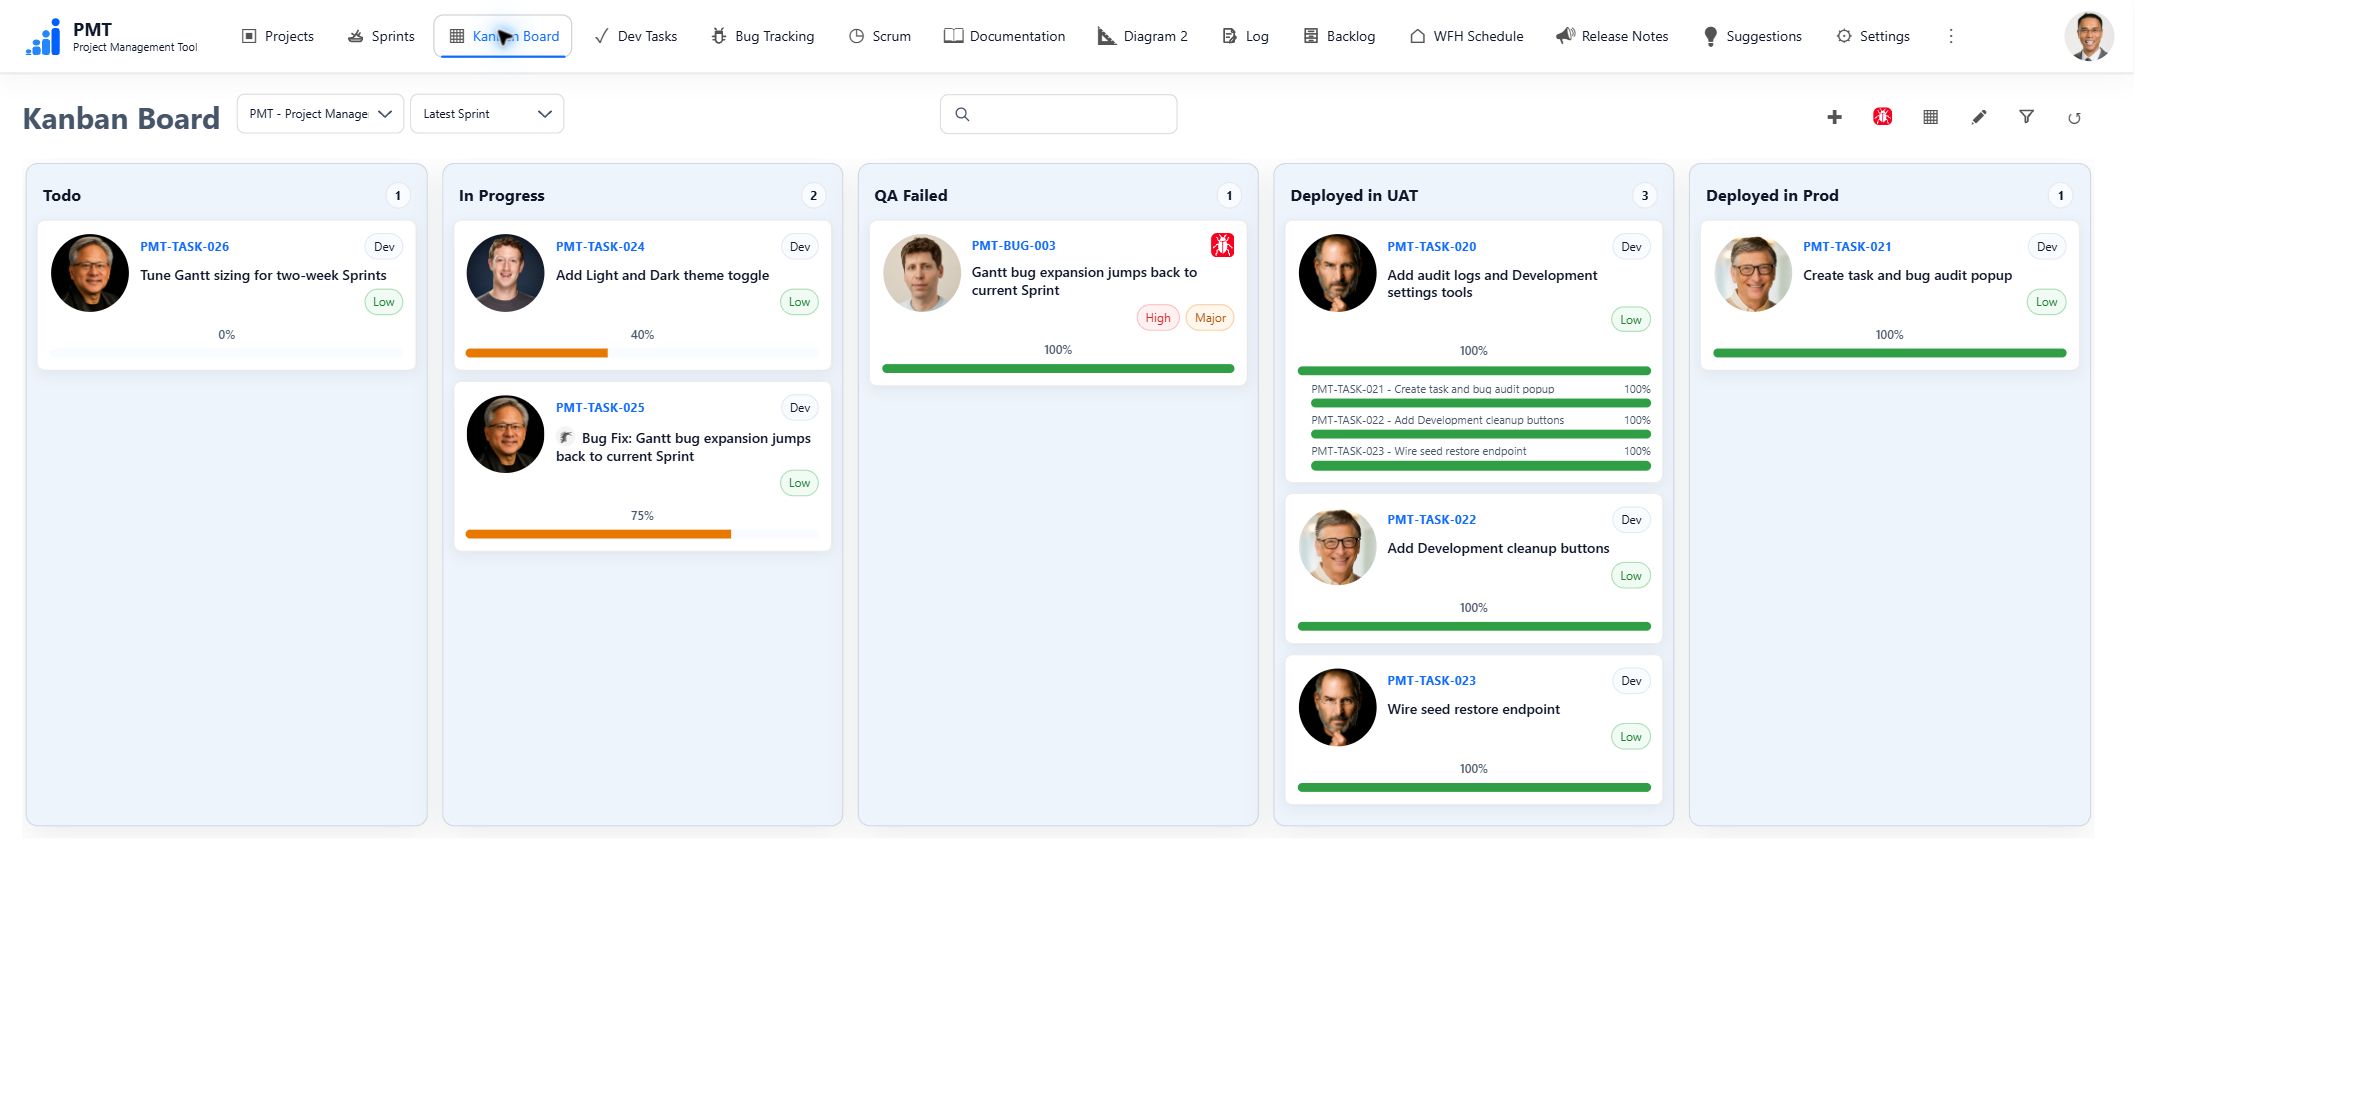This screenshot has height=1097, width=2370.
Task: Open the Bug Tracking tab
Action: pyautogui.click(x=762, y=36)
